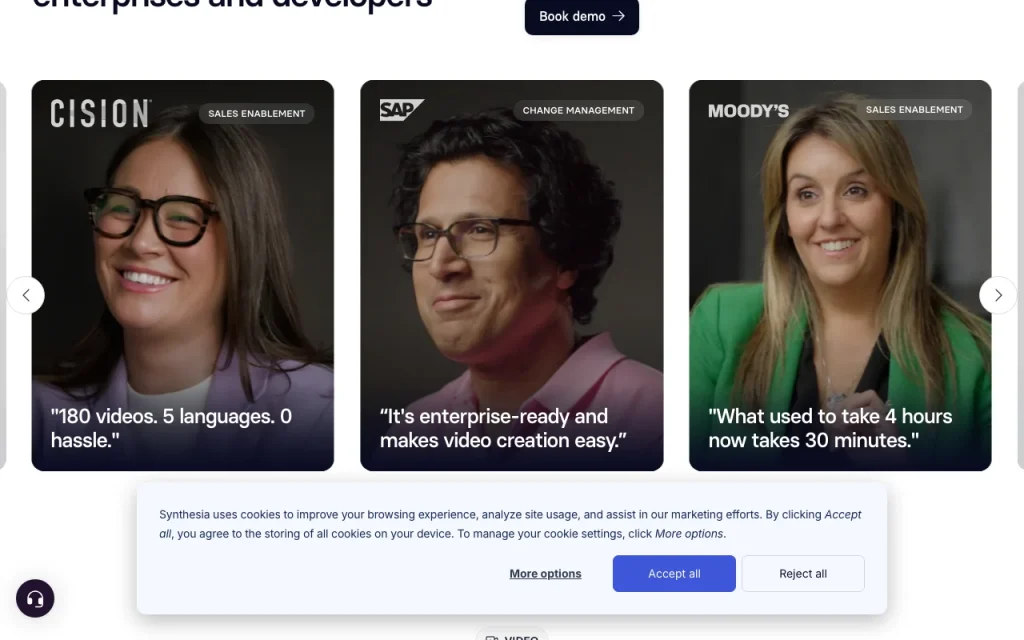Open the Cision testimonial card
This screenshot has height=640, width=1024.
[x=183, y=275]
